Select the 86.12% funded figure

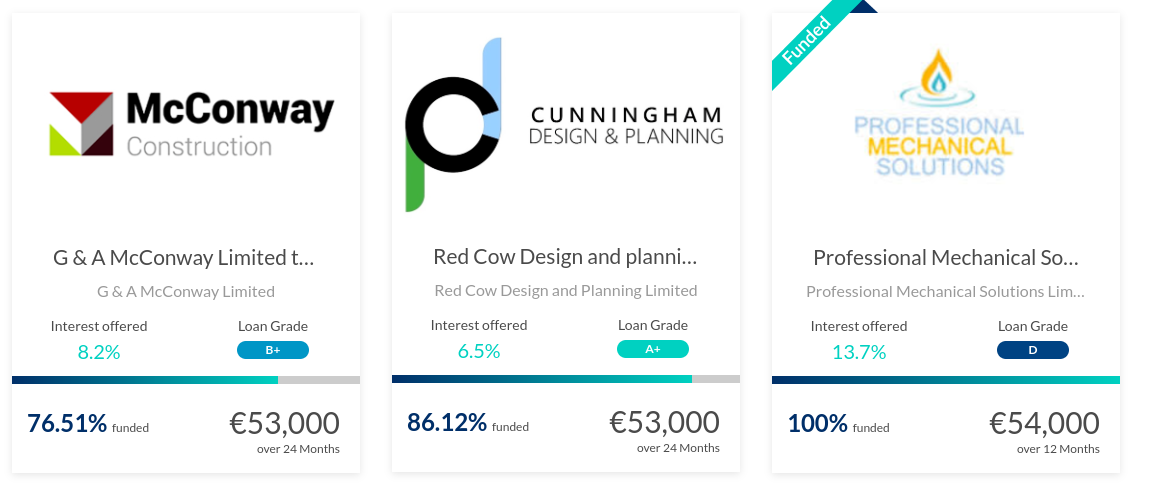pyautogui.click(x=447, y=422)
